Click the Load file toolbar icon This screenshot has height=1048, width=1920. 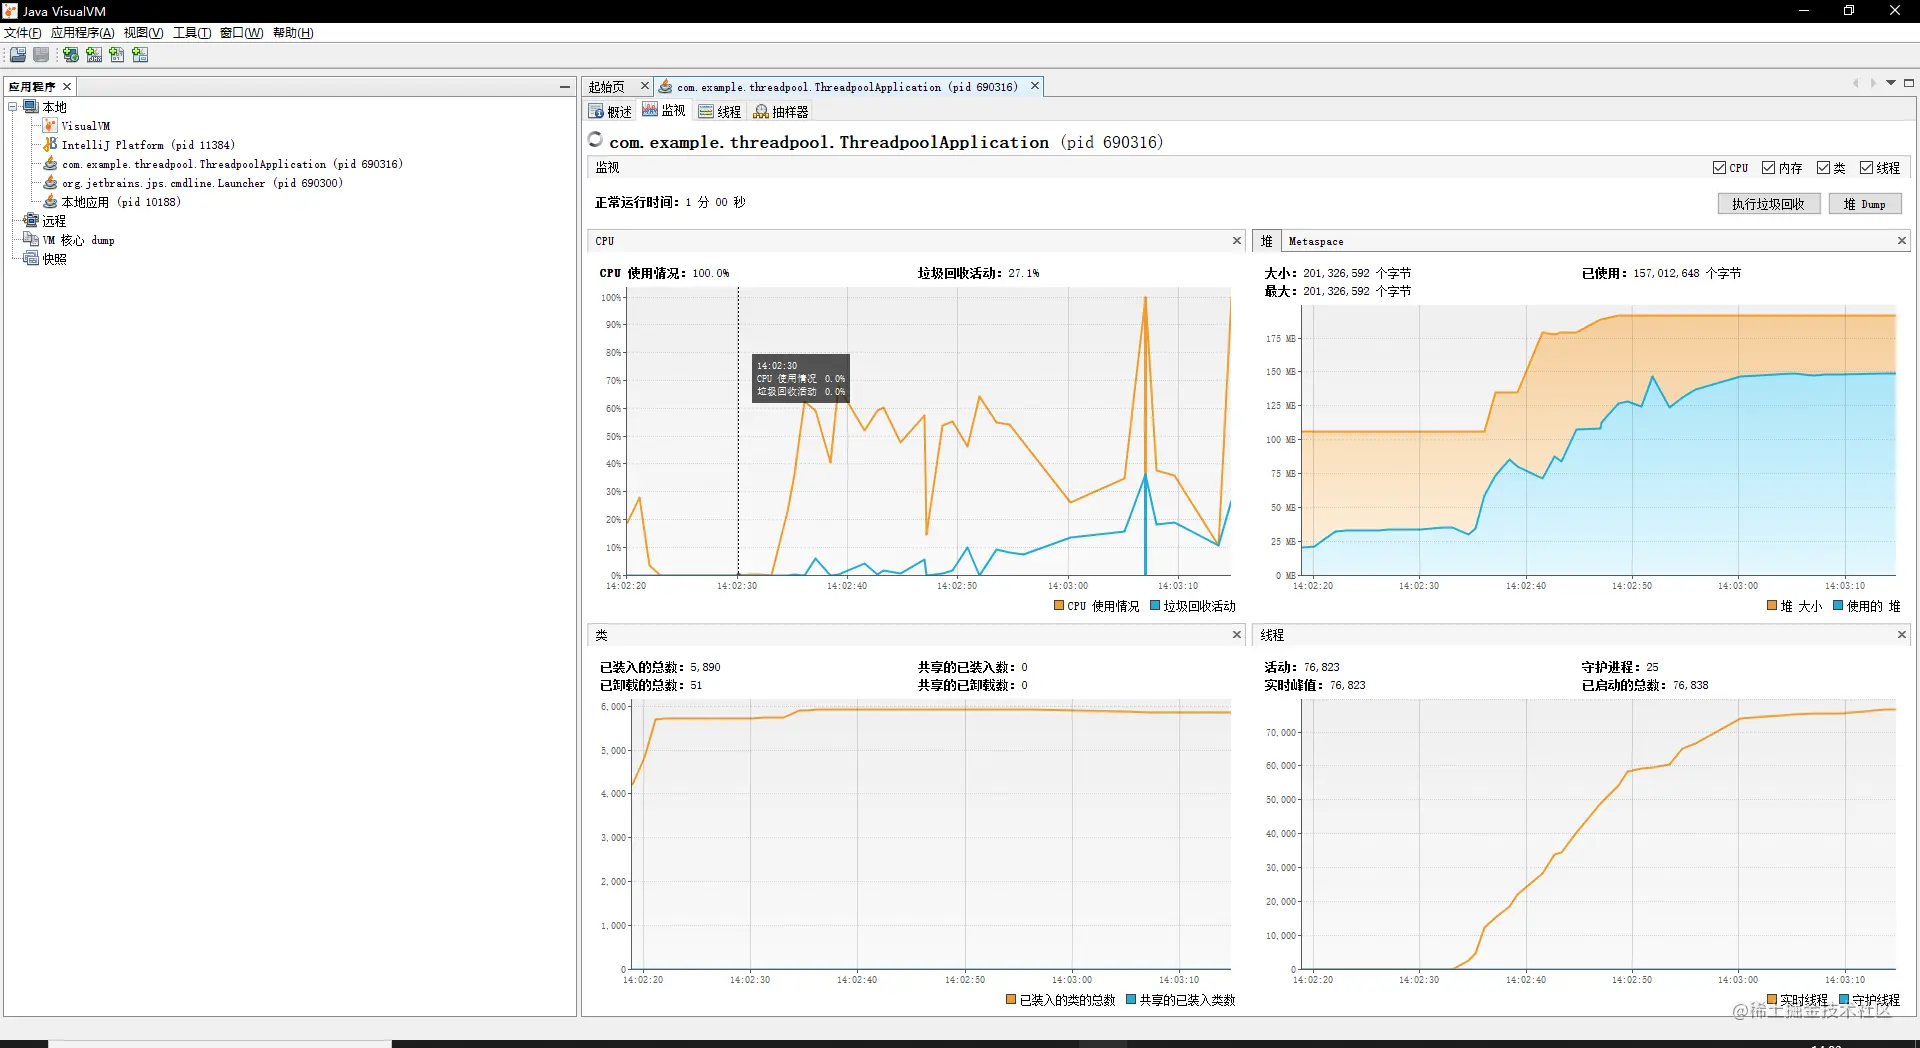[18, 55]
